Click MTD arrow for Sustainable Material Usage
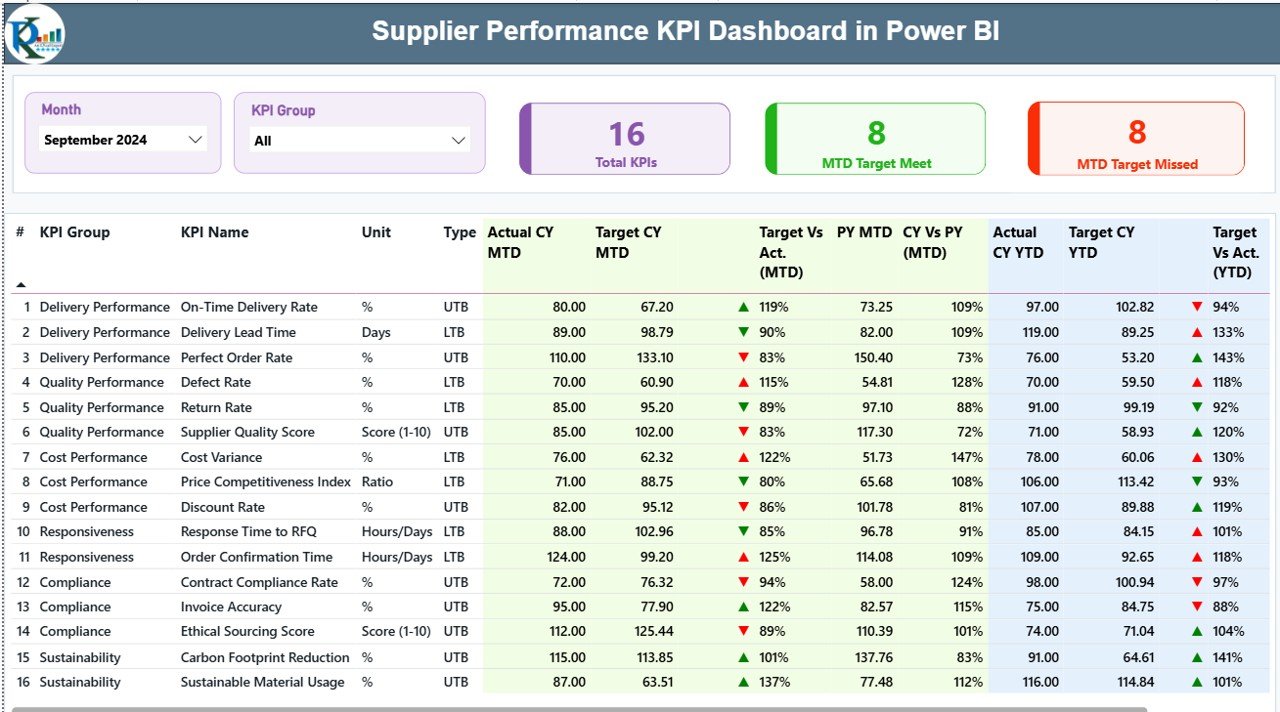 (743, 682)
